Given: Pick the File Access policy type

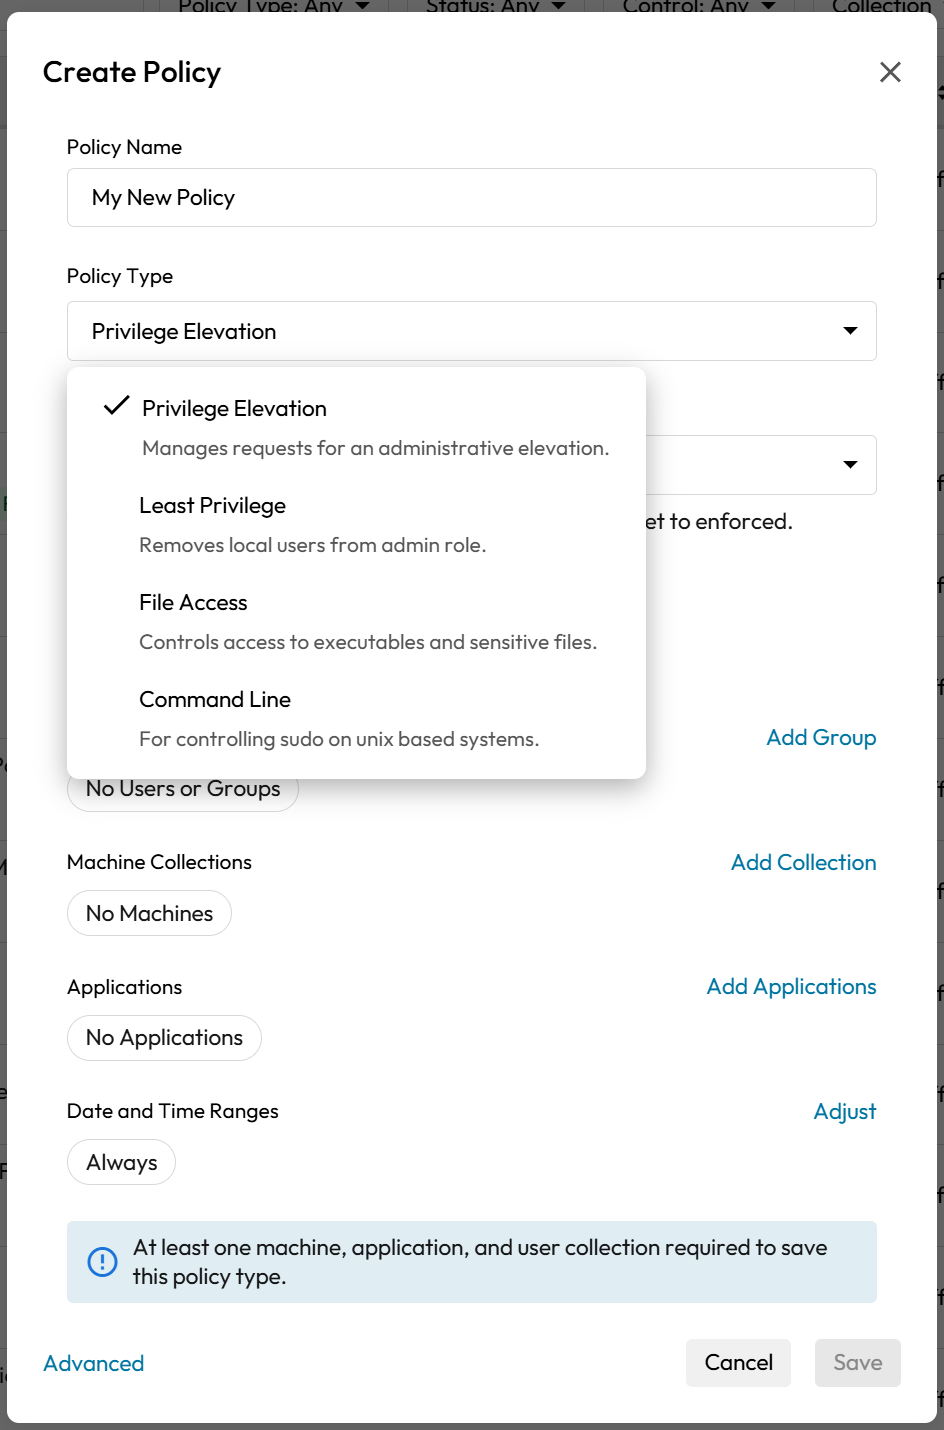Looking at the screenshot, I should (x=193, y=603).
